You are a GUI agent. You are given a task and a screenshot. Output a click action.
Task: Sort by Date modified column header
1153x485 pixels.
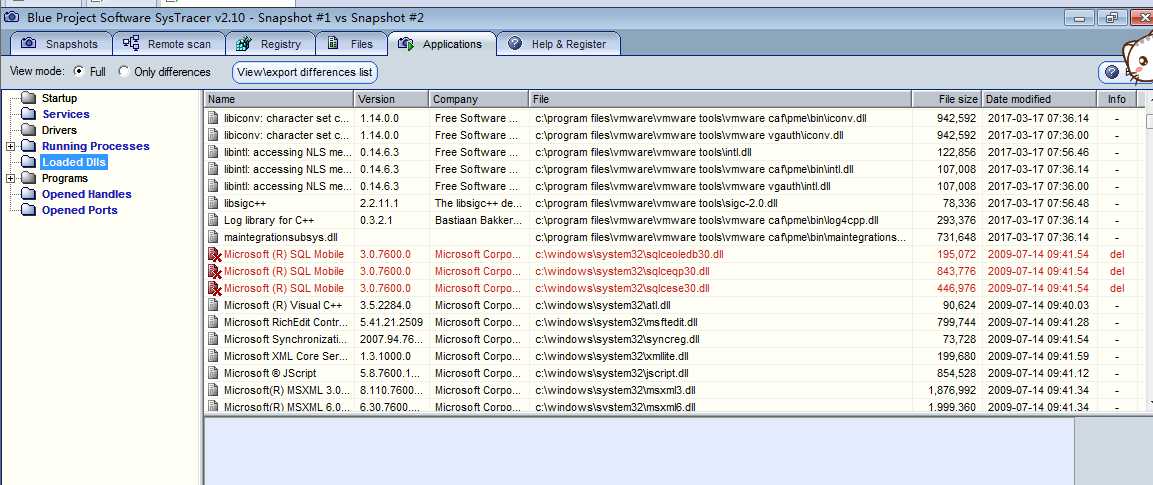tap(1039, 99)
